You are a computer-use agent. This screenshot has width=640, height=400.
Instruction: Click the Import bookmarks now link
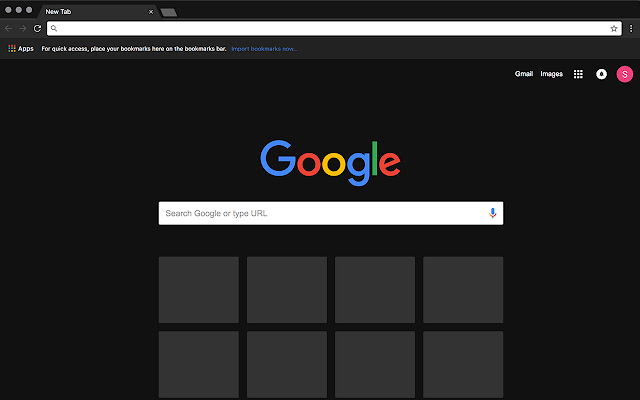(264, 49)
